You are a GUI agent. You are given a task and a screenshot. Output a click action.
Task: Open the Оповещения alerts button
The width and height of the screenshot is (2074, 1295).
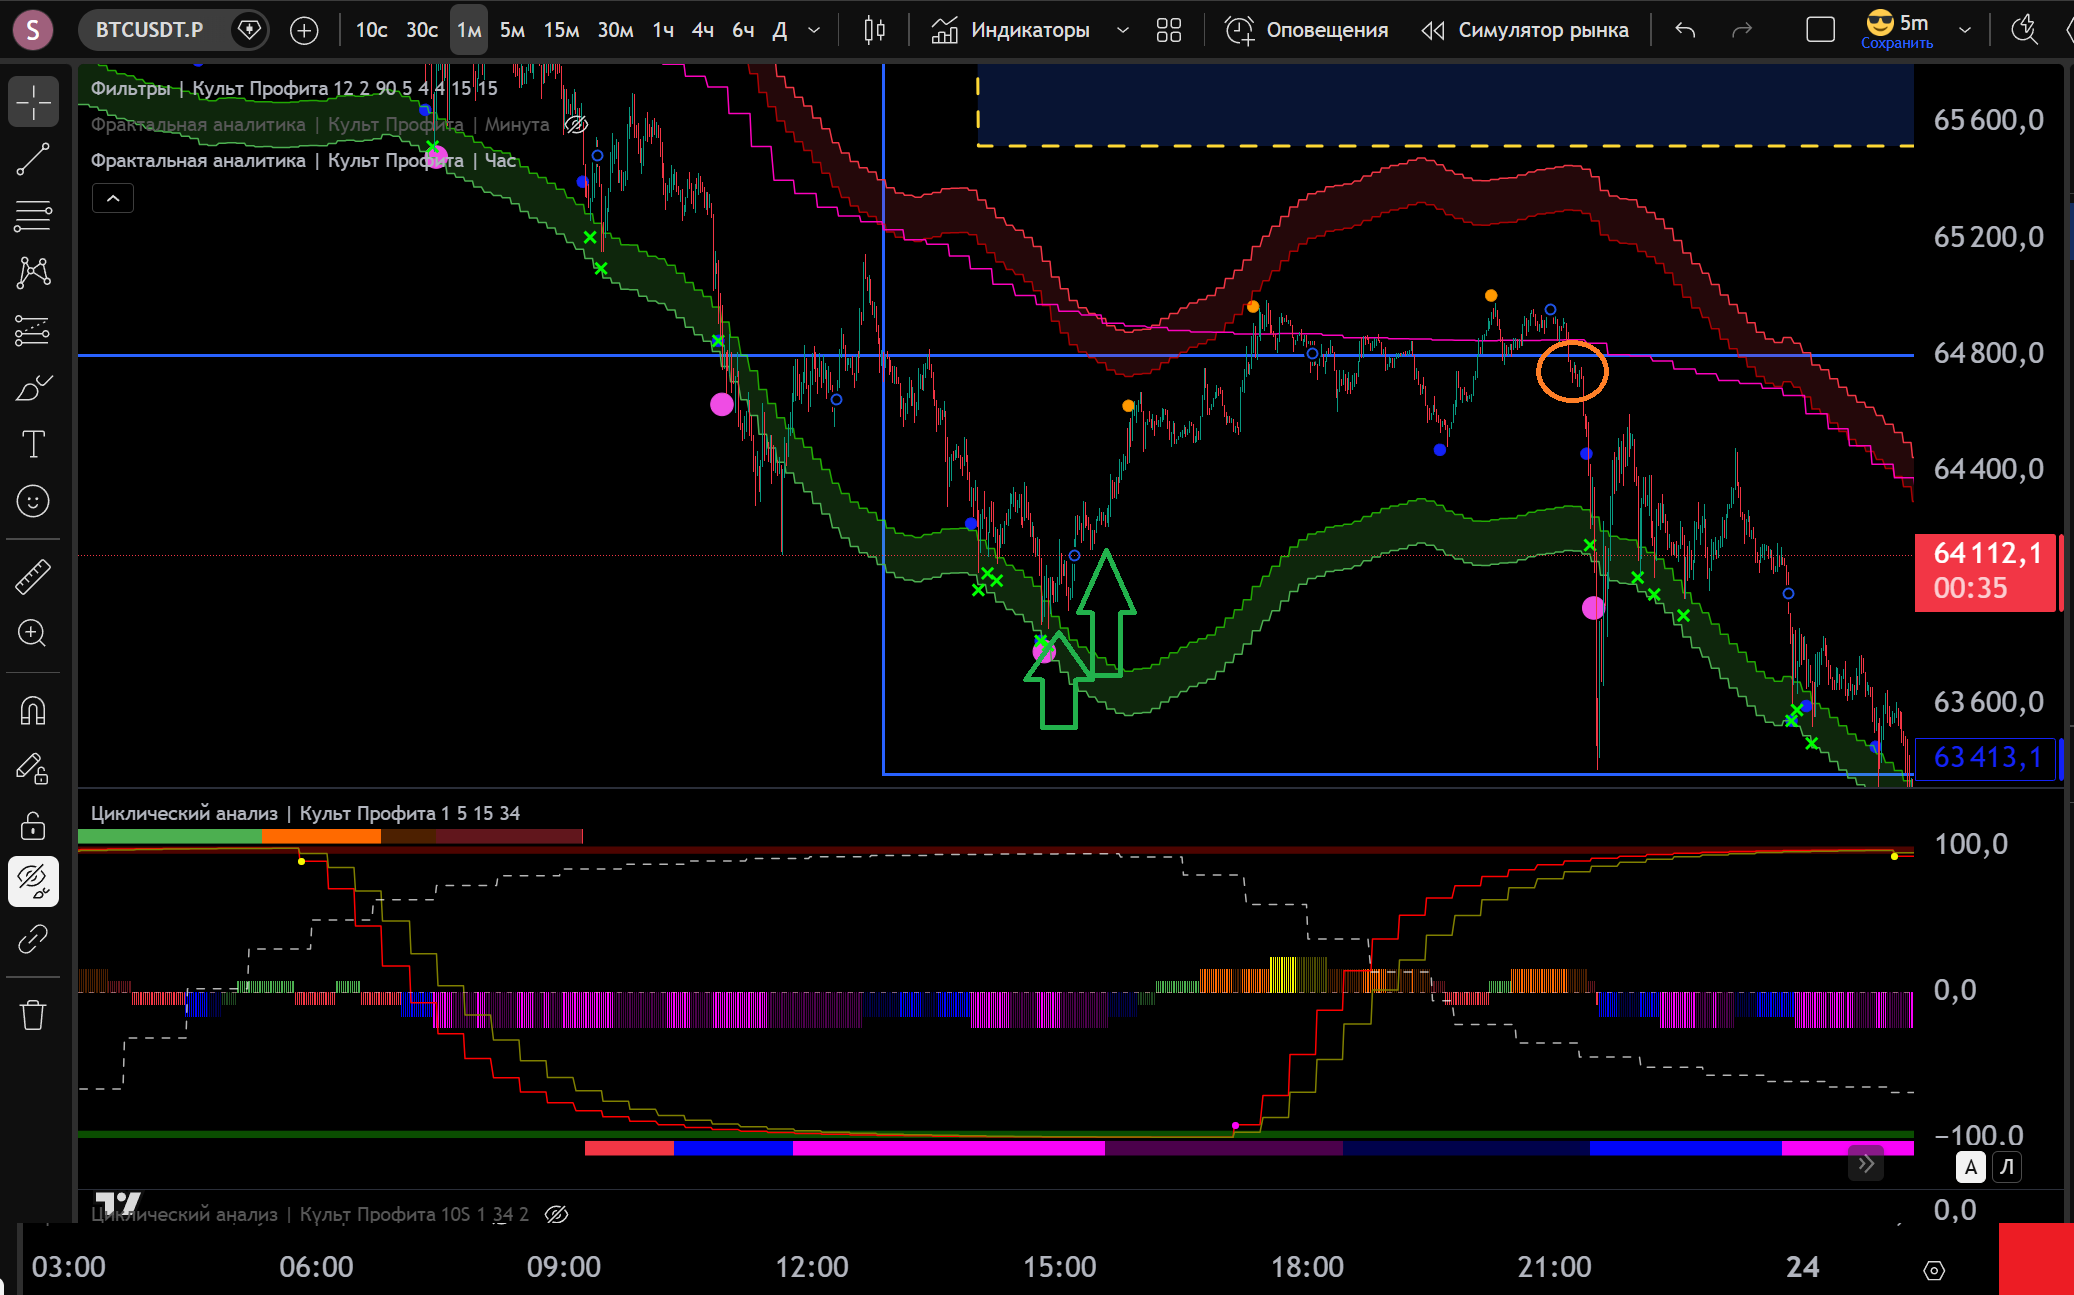tap(1307, 30)
